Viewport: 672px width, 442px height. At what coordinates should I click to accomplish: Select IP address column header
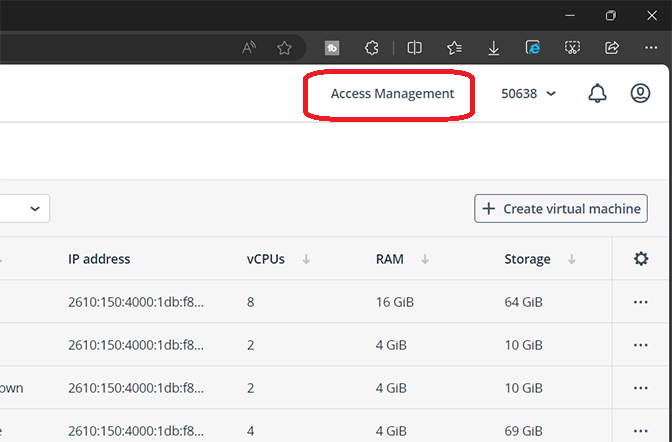[99, 259]
